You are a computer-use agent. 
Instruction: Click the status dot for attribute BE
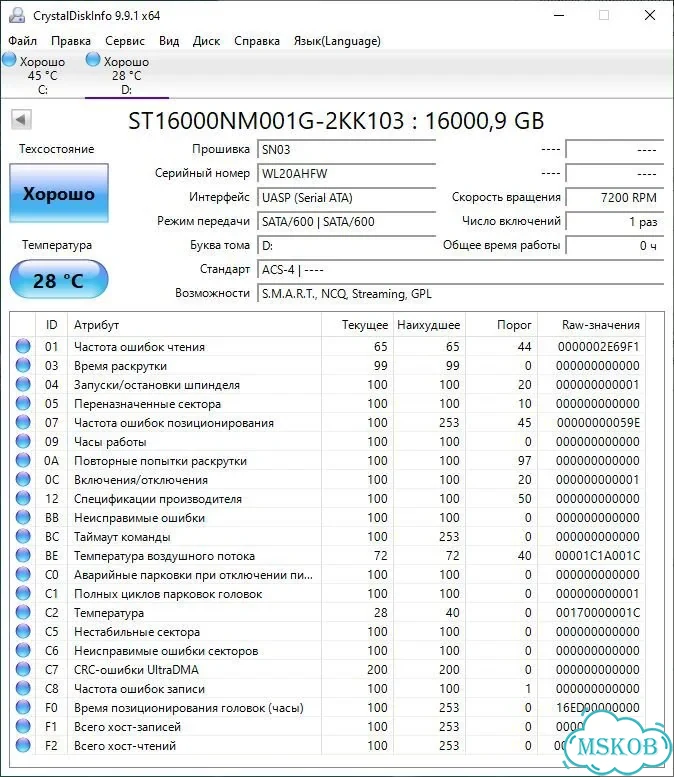click(23, 555)
